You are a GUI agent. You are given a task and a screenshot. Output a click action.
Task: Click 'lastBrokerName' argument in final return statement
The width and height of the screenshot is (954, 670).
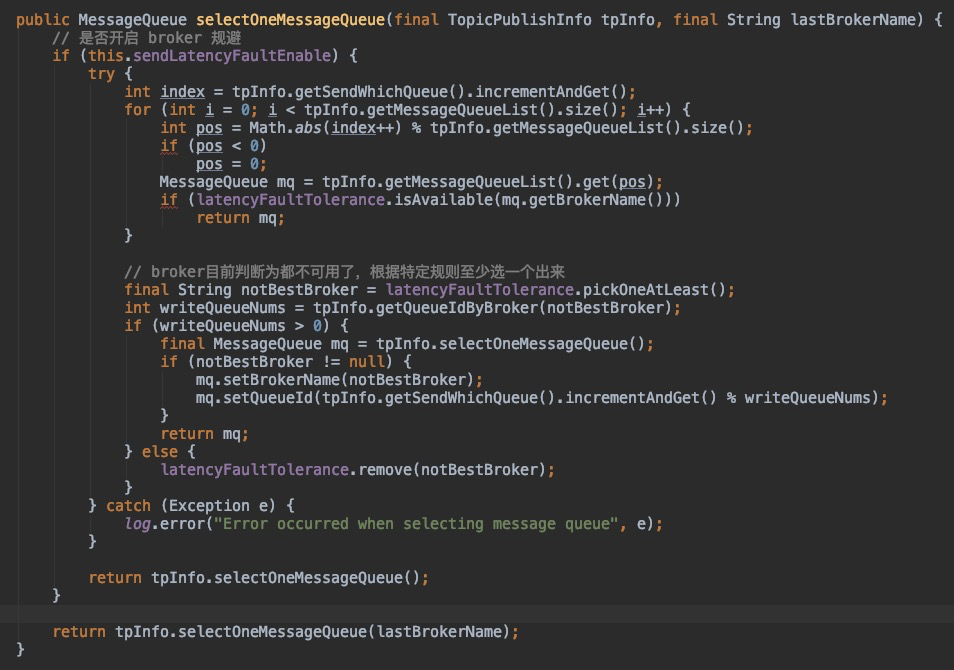(439, 632)
